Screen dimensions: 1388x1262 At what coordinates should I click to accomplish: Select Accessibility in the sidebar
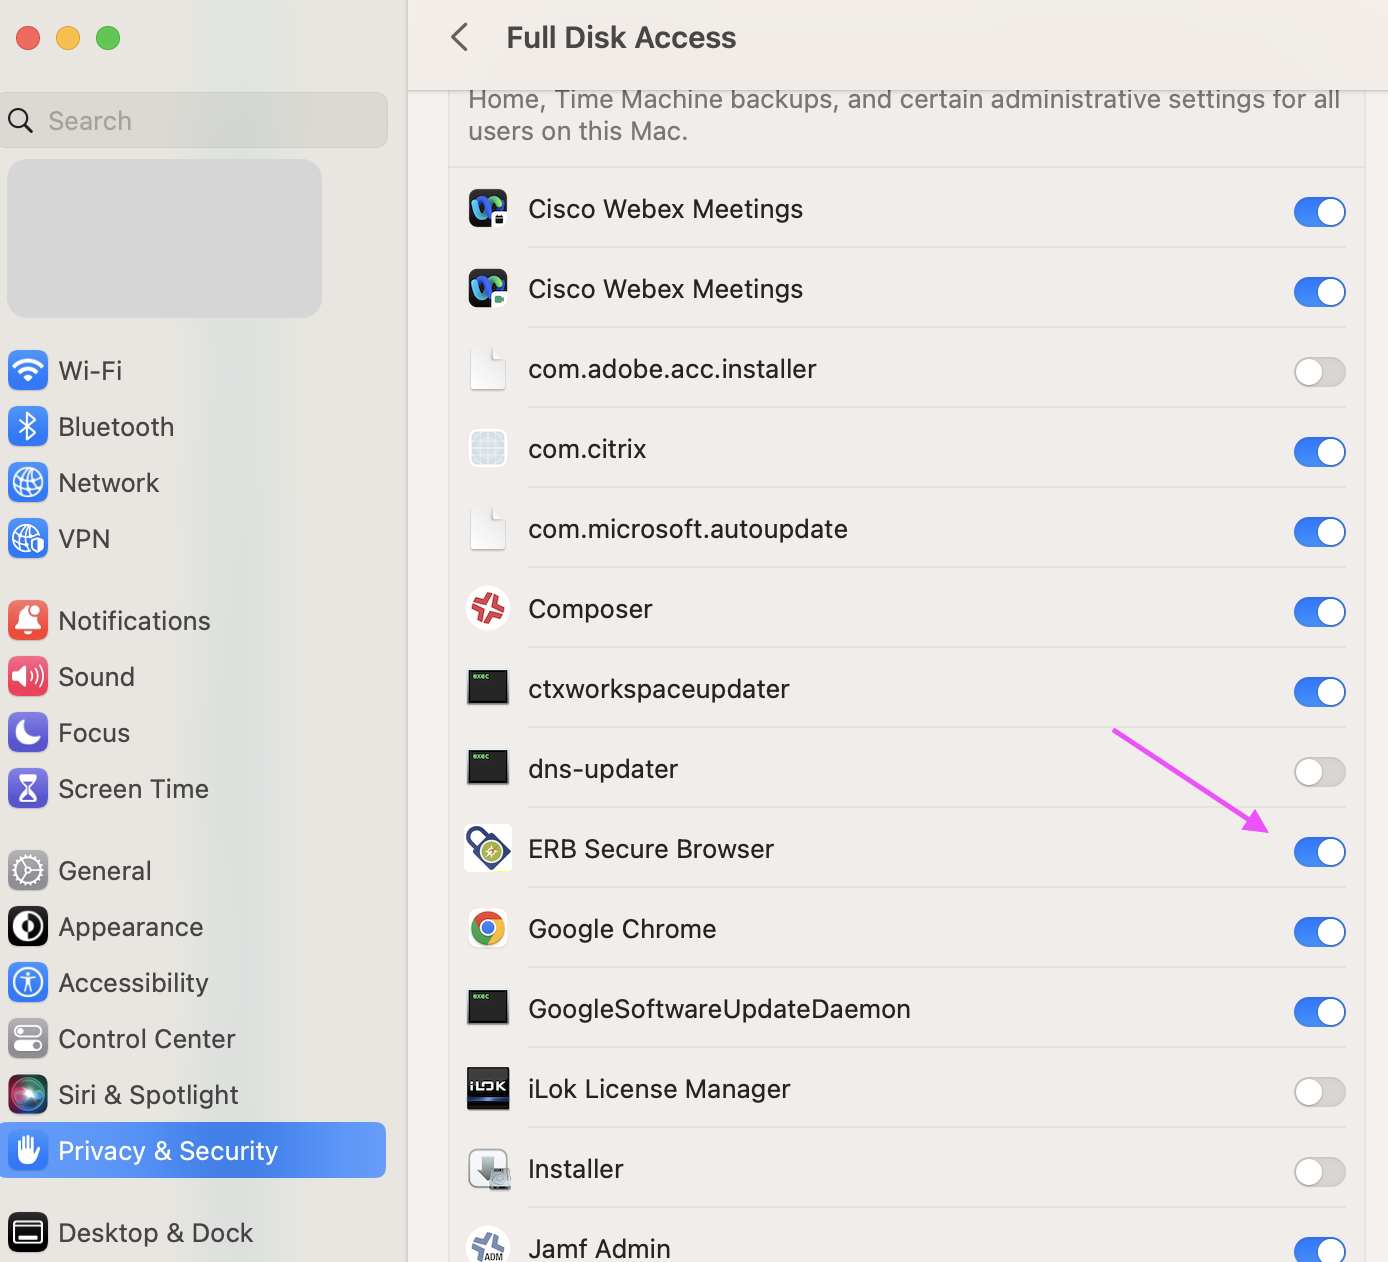133,983
